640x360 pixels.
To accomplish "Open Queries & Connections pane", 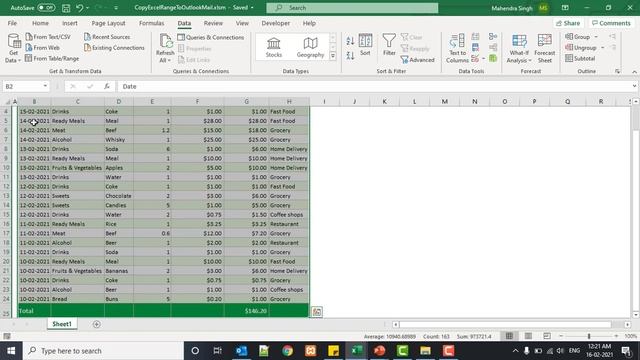I will point(211,37).
